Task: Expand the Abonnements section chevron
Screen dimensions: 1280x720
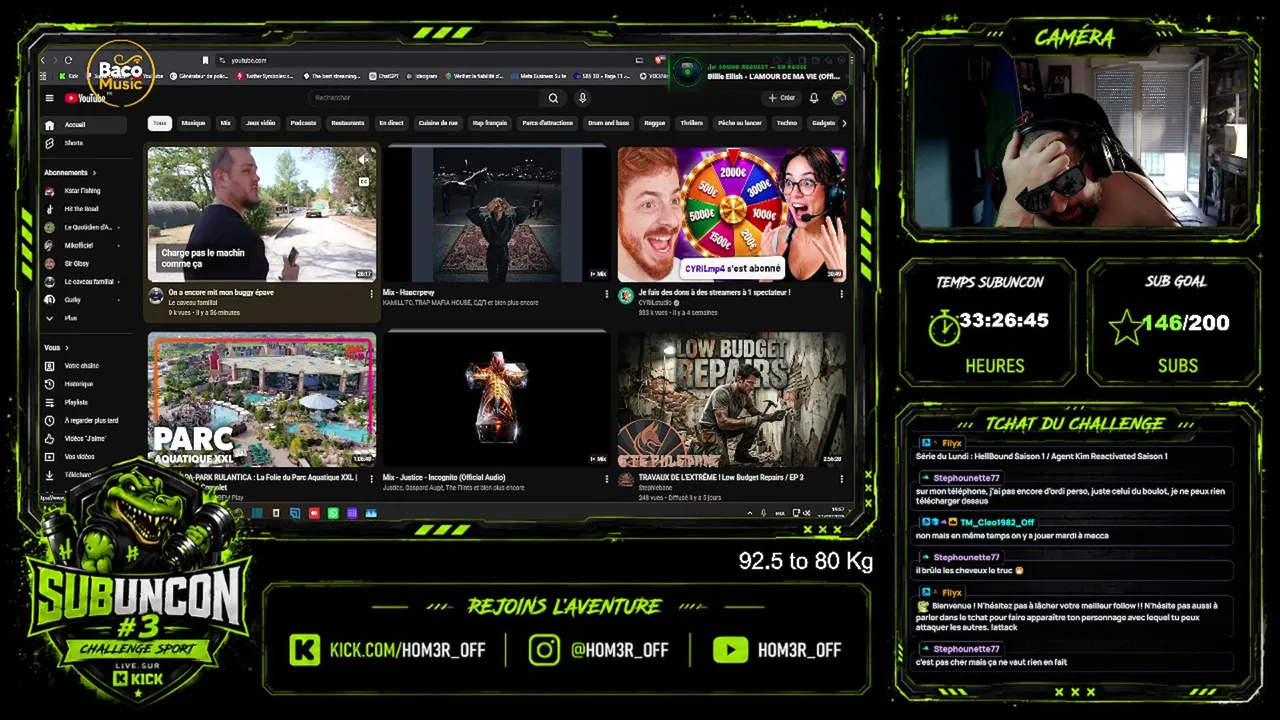Action: click(94, 173)
